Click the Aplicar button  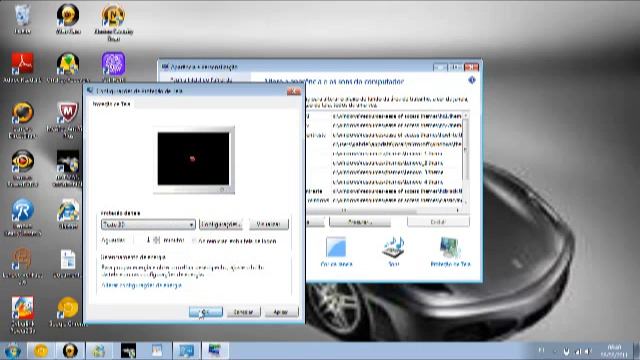coord(281,312)
